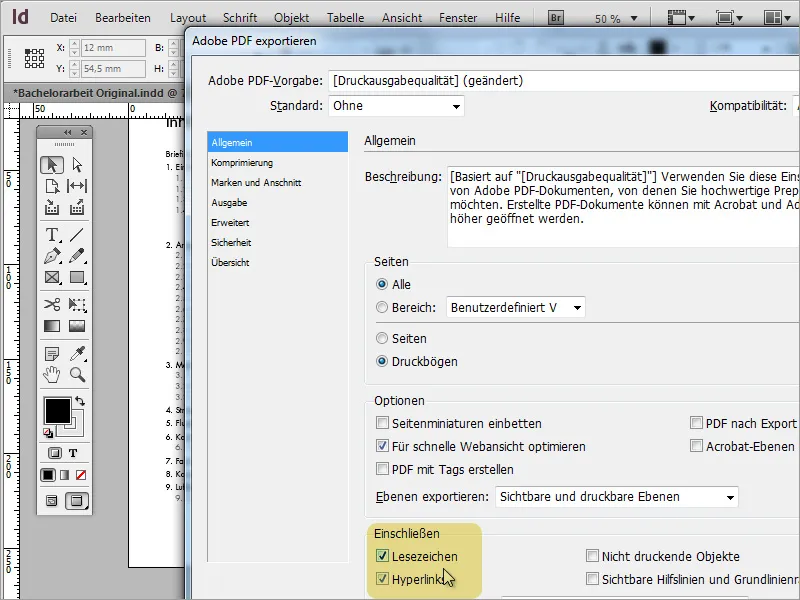Select the Page tool
The width and height of the screenshot is (800, 600).
pyautogui.click(x=52, y=186)
